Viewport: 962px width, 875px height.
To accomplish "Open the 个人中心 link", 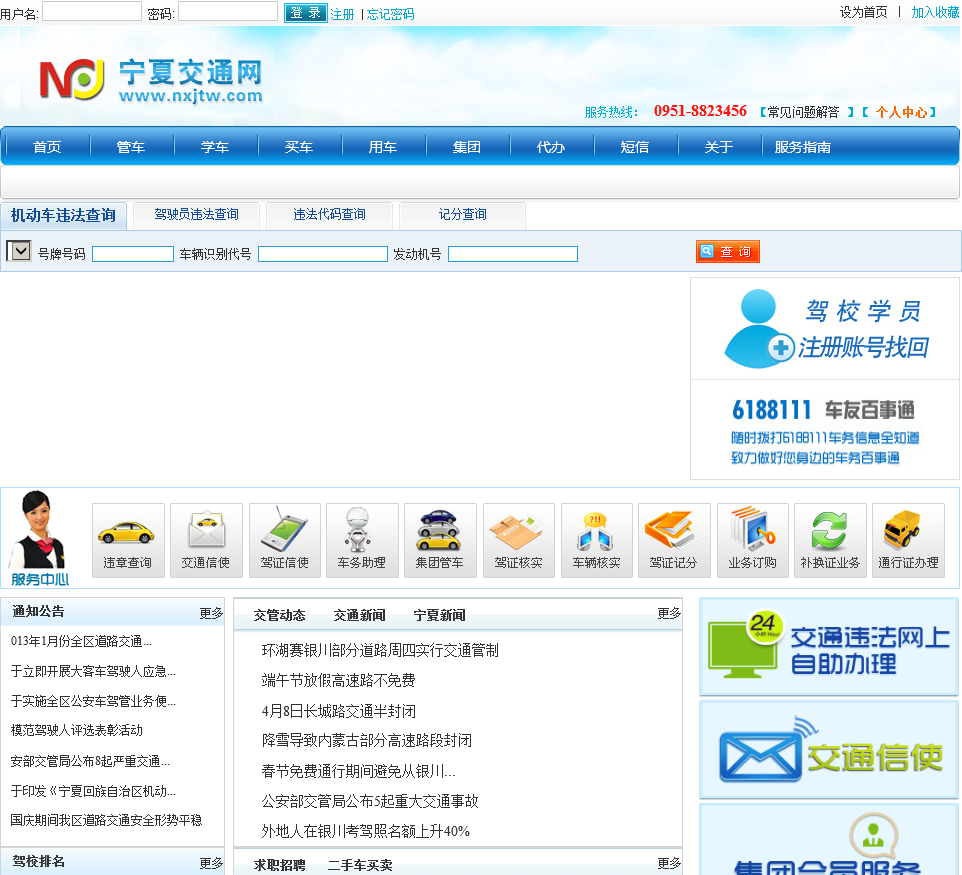I will pos(901,112).
